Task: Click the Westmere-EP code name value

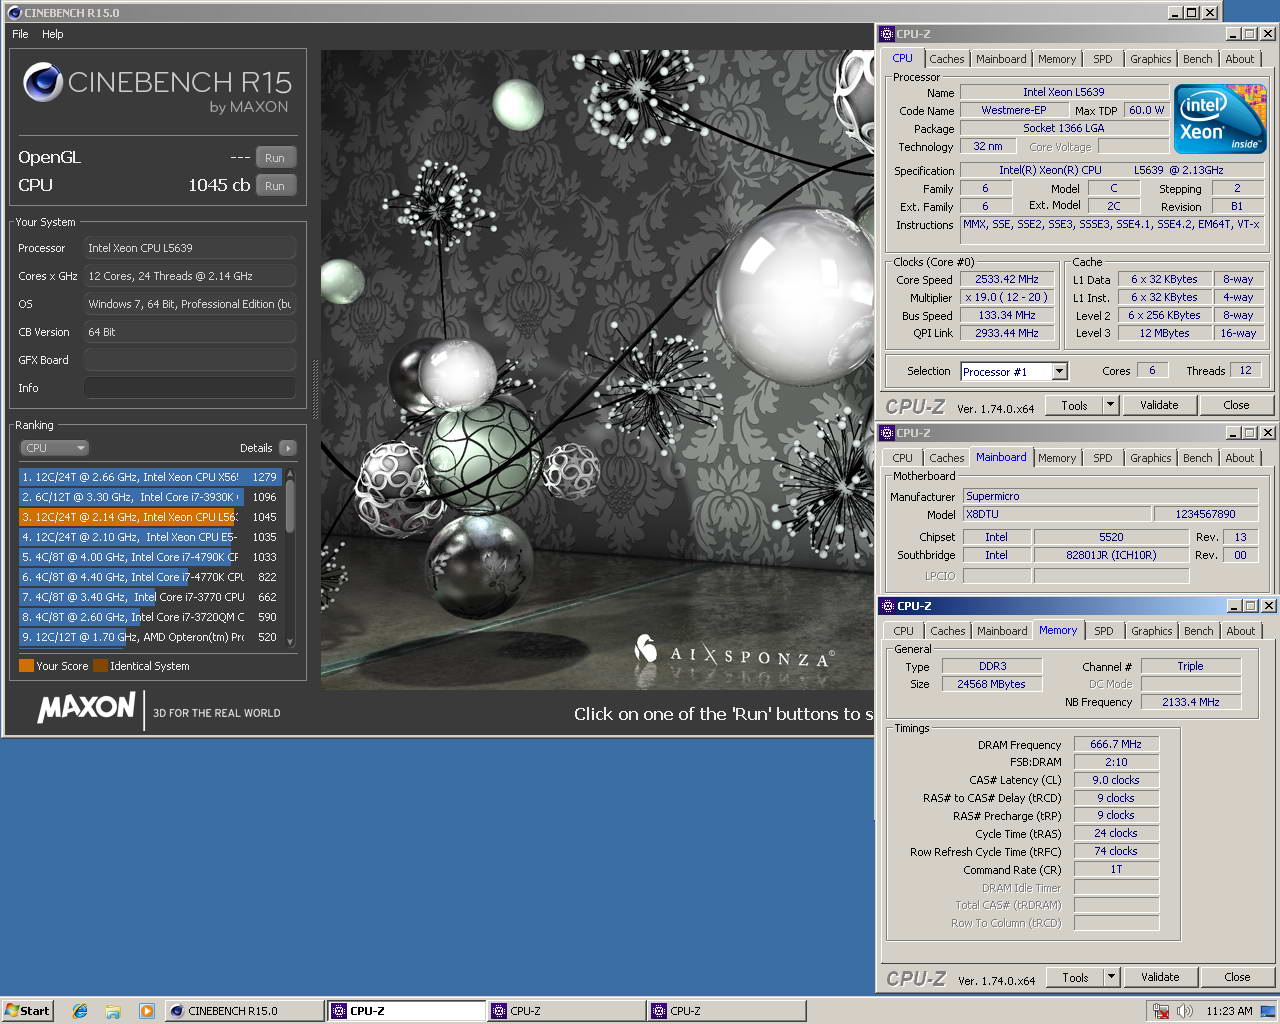Action: point(1013,110)
